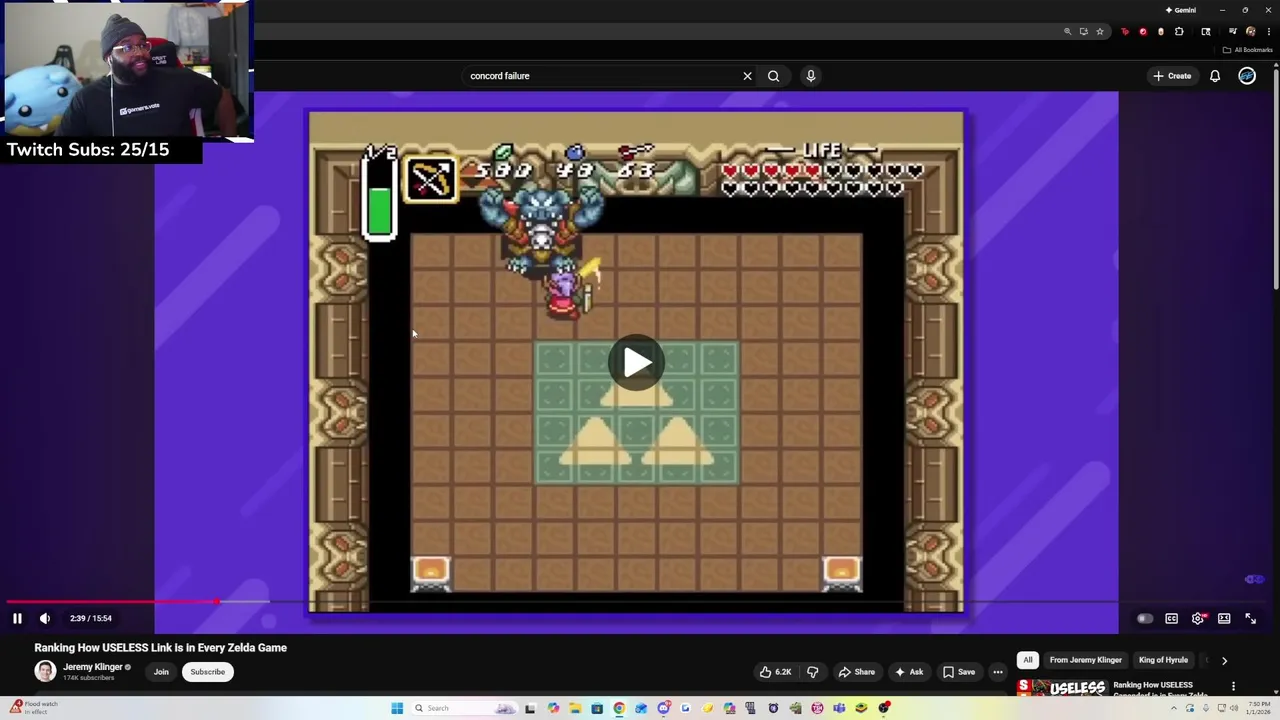Screen dimensions: 1280x720
Task: Open the suggested Ganondorf ranking video thumbnail
Action: pos(1062,688)
